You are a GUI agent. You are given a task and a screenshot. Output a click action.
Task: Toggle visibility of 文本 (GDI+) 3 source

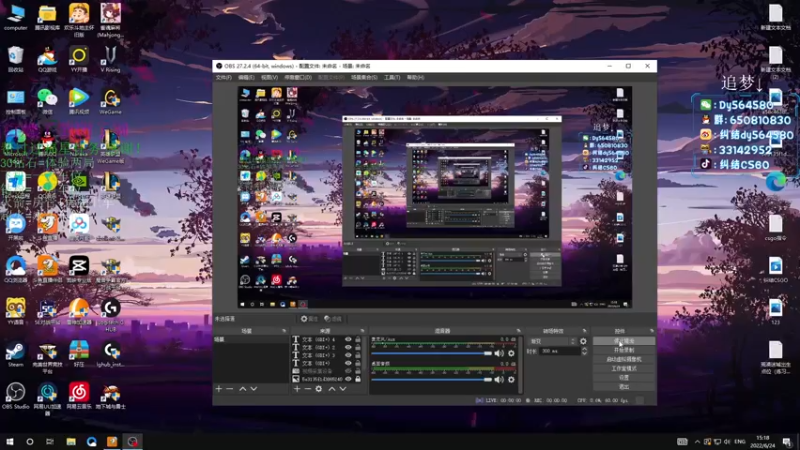pyautogui.click(x=348, y=355)
